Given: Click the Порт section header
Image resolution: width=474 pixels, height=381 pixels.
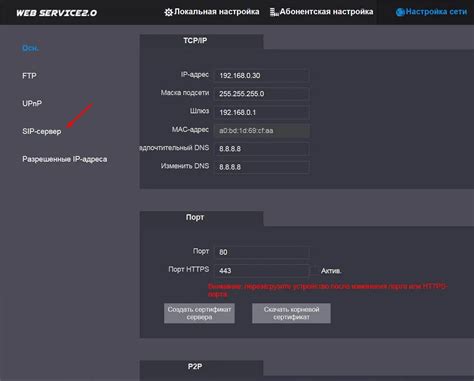Looking at the screenshot, I should (201, 218).
